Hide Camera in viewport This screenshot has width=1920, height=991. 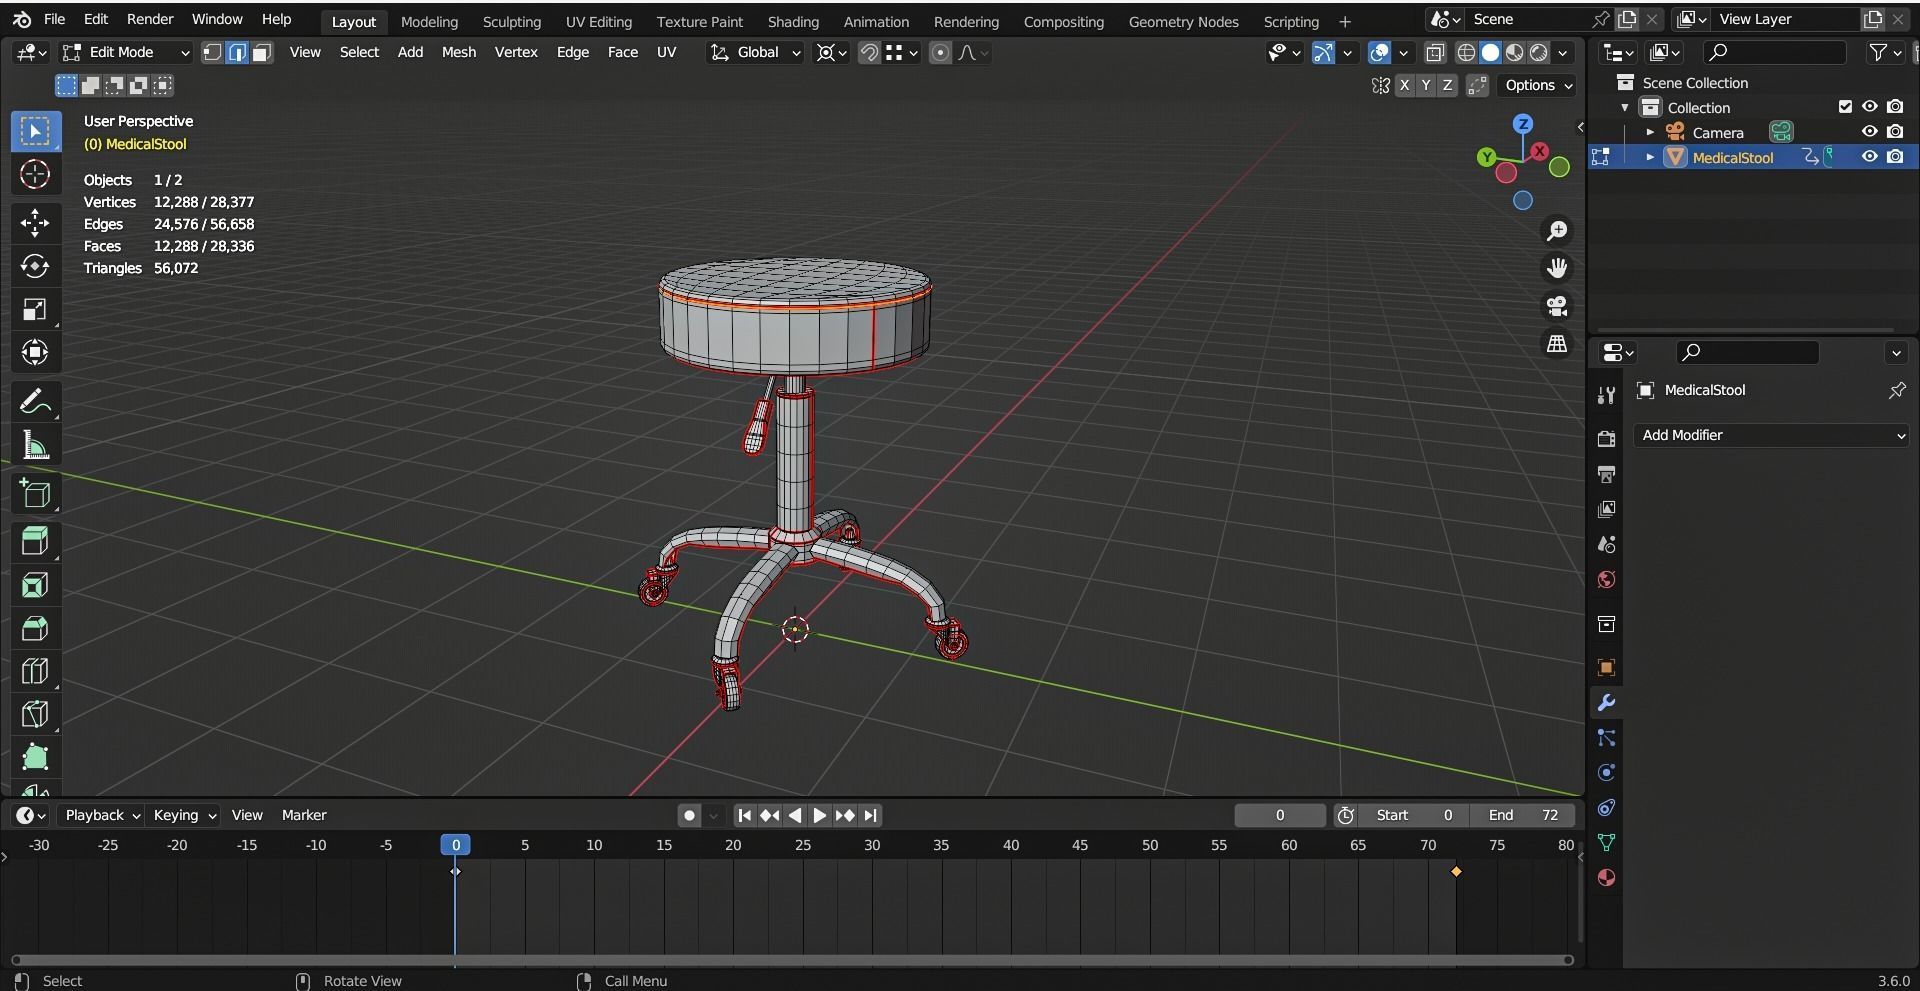(1869, 132)
